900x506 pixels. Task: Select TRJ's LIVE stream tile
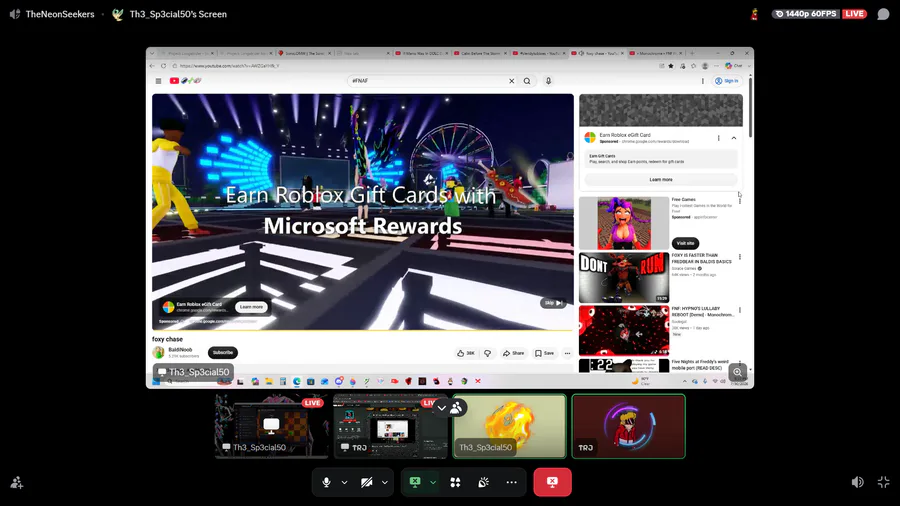pyautogui.click(x=390, y=426)
